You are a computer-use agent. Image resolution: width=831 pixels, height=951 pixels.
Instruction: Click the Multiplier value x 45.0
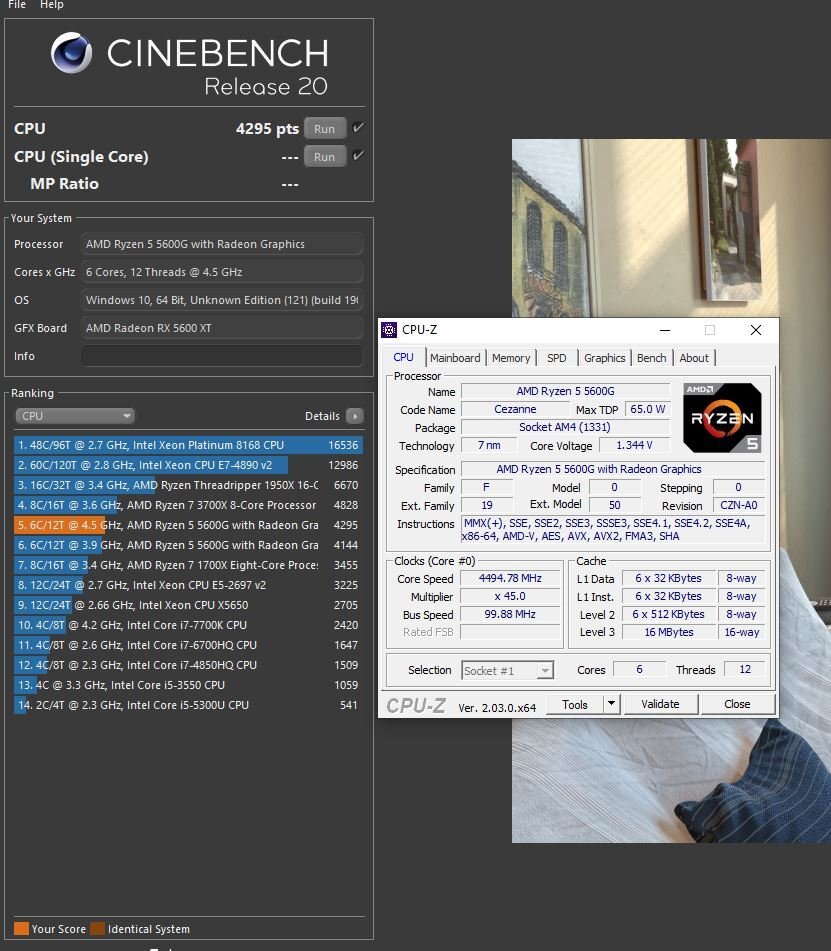[x=510, y=596]
